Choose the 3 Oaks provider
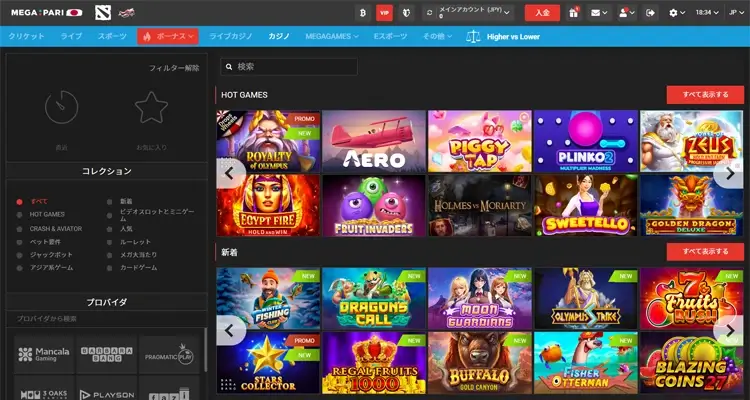Viewport: 750px width, 400px height. 44,389
